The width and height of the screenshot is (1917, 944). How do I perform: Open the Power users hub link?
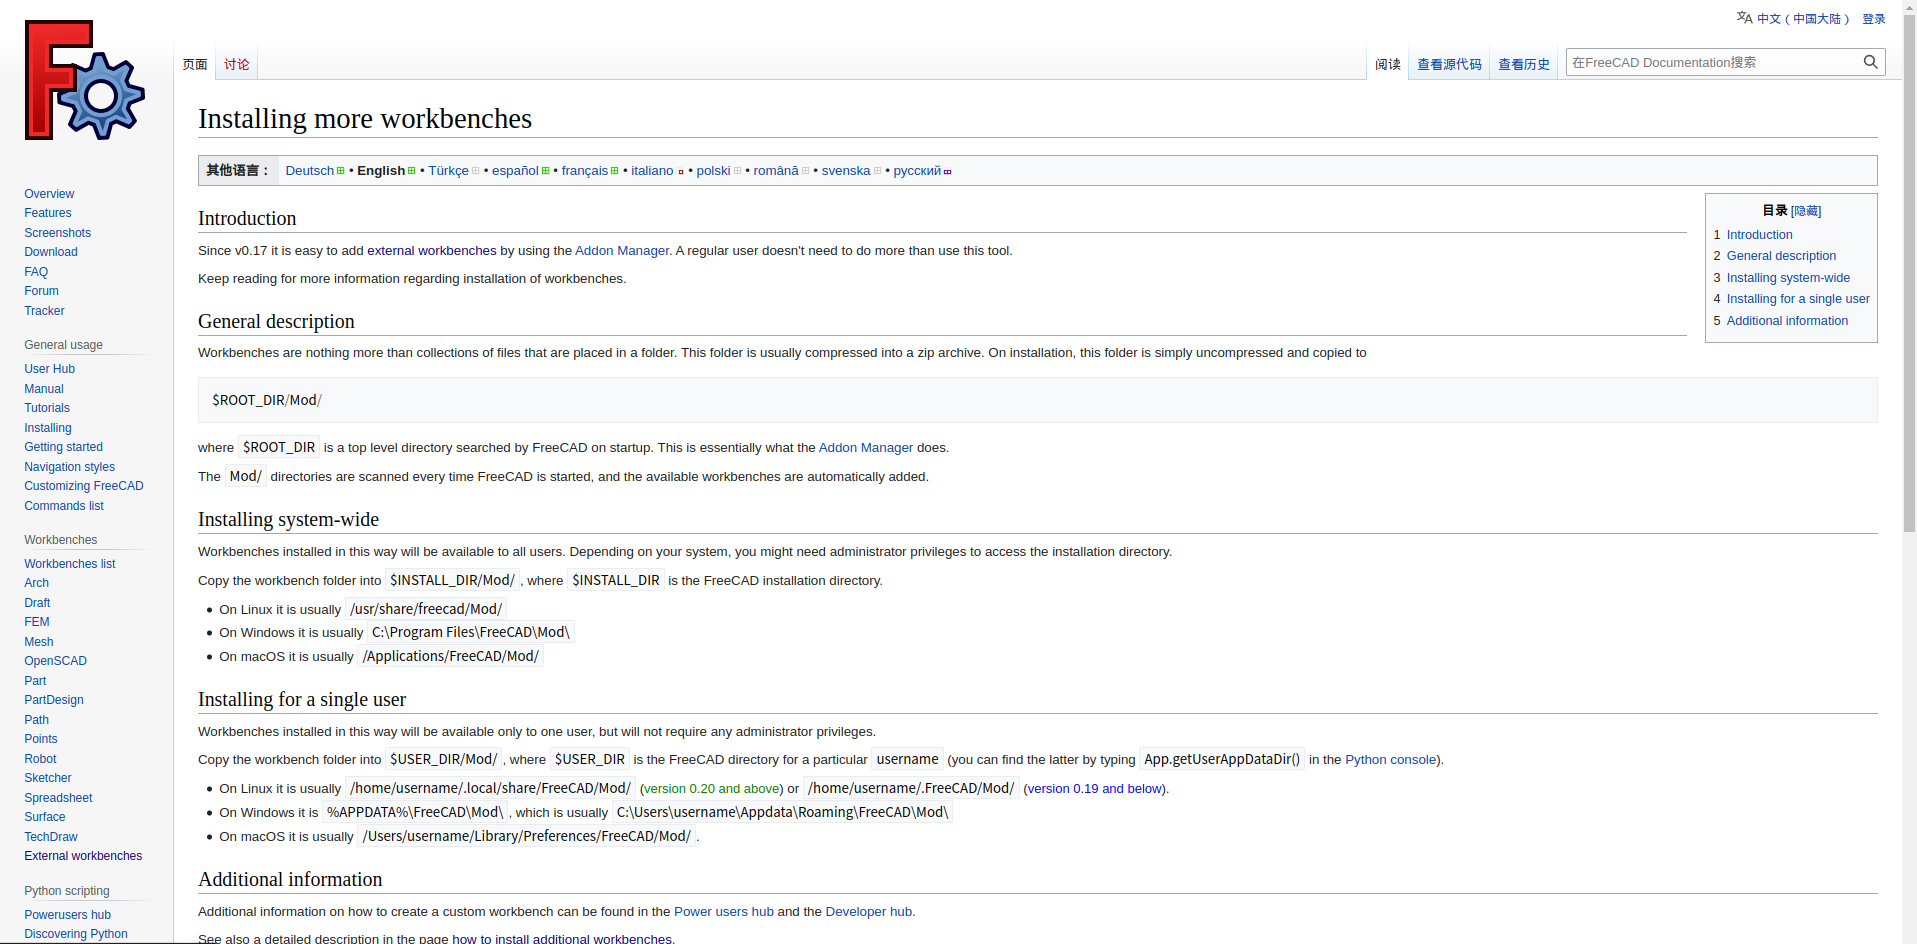(x=724, y=912)
